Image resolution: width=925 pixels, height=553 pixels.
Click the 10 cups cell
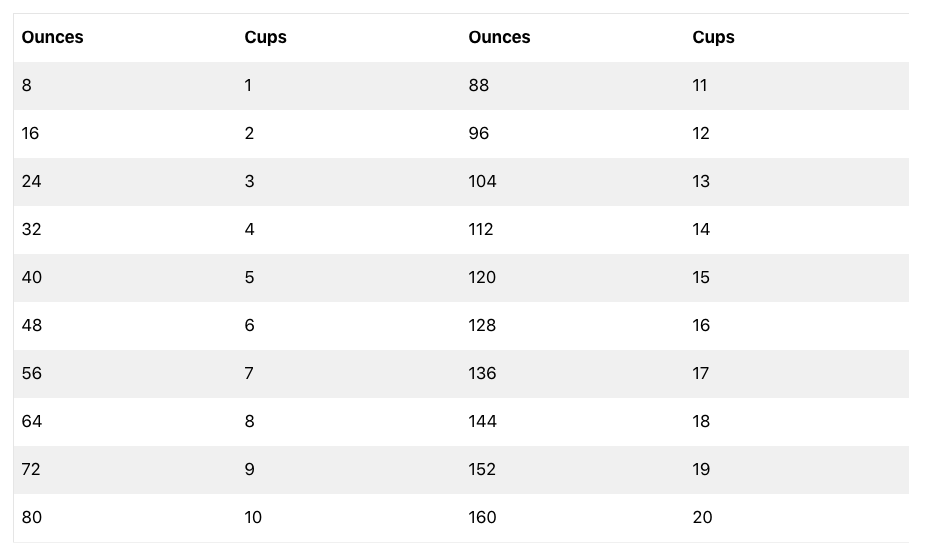[x=253, y=517]
